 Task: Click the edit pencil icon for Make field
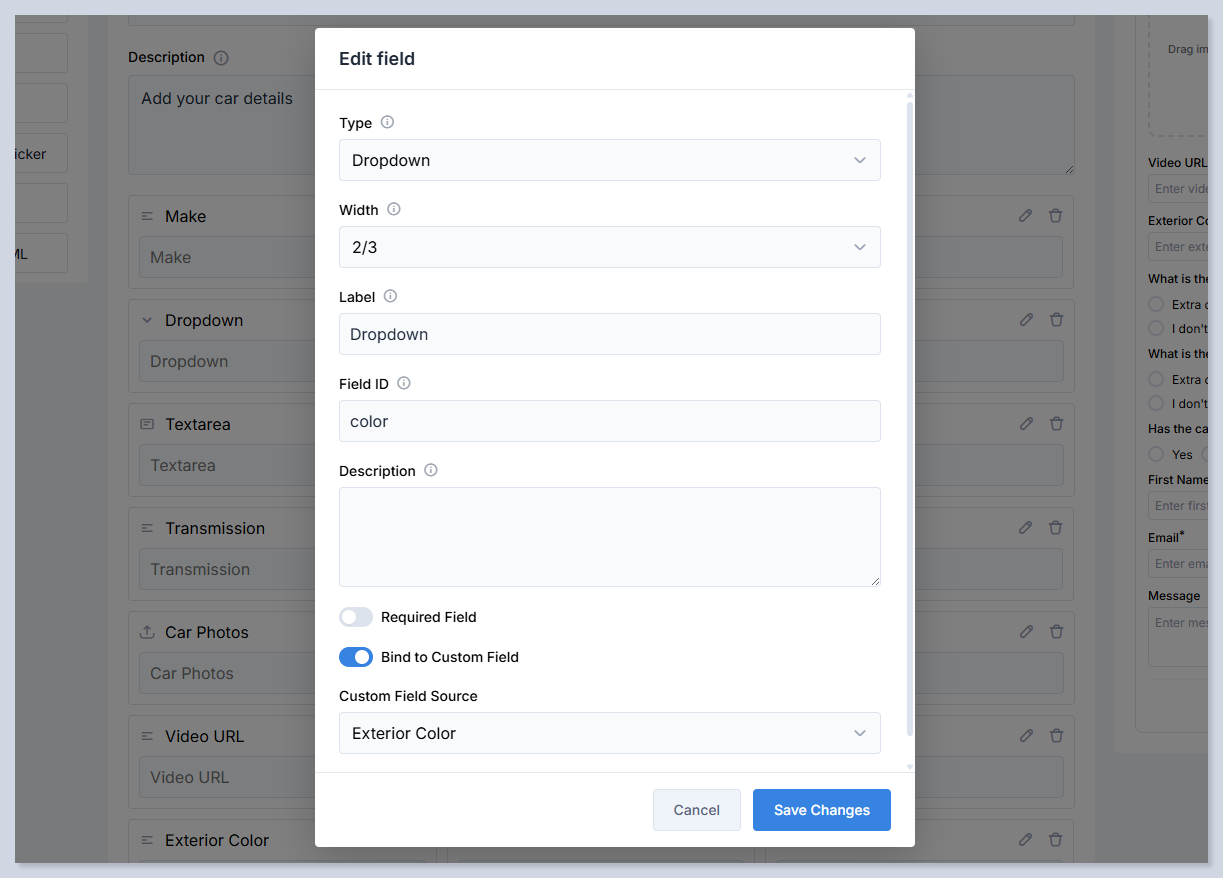pos(1025,216)
